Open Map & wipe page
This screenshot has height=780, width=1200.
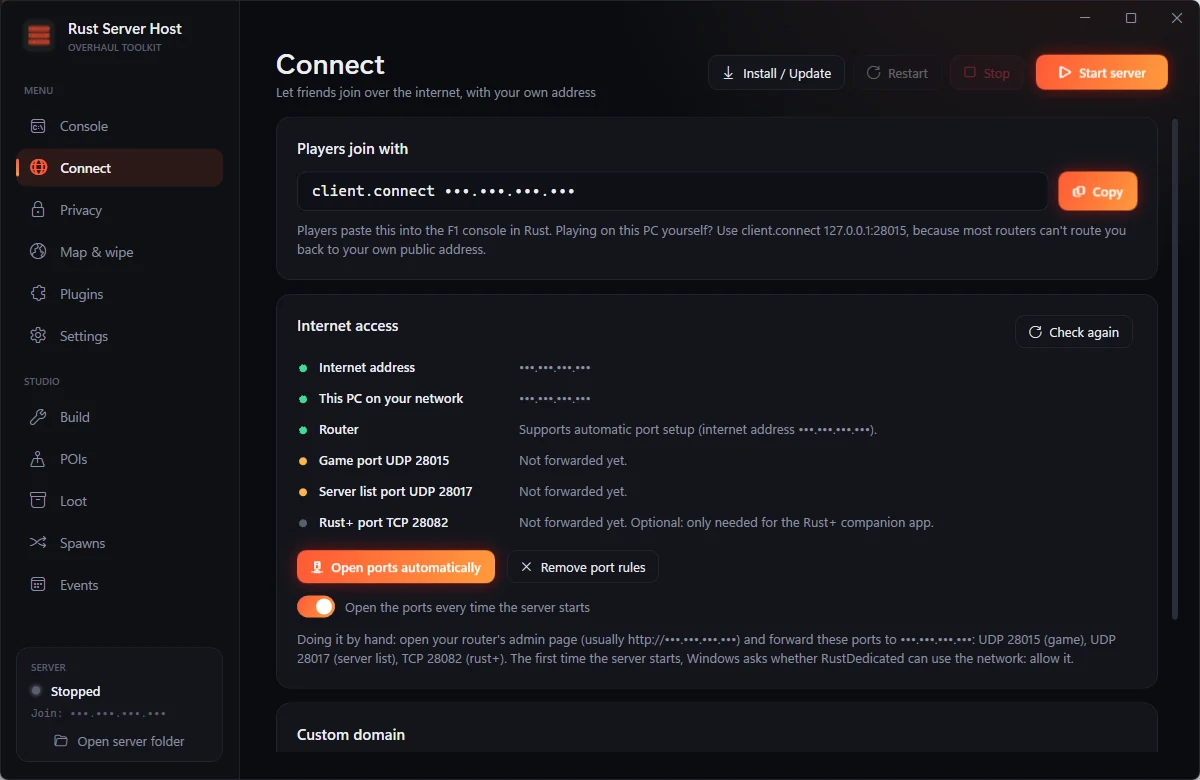tap(119, 252)
